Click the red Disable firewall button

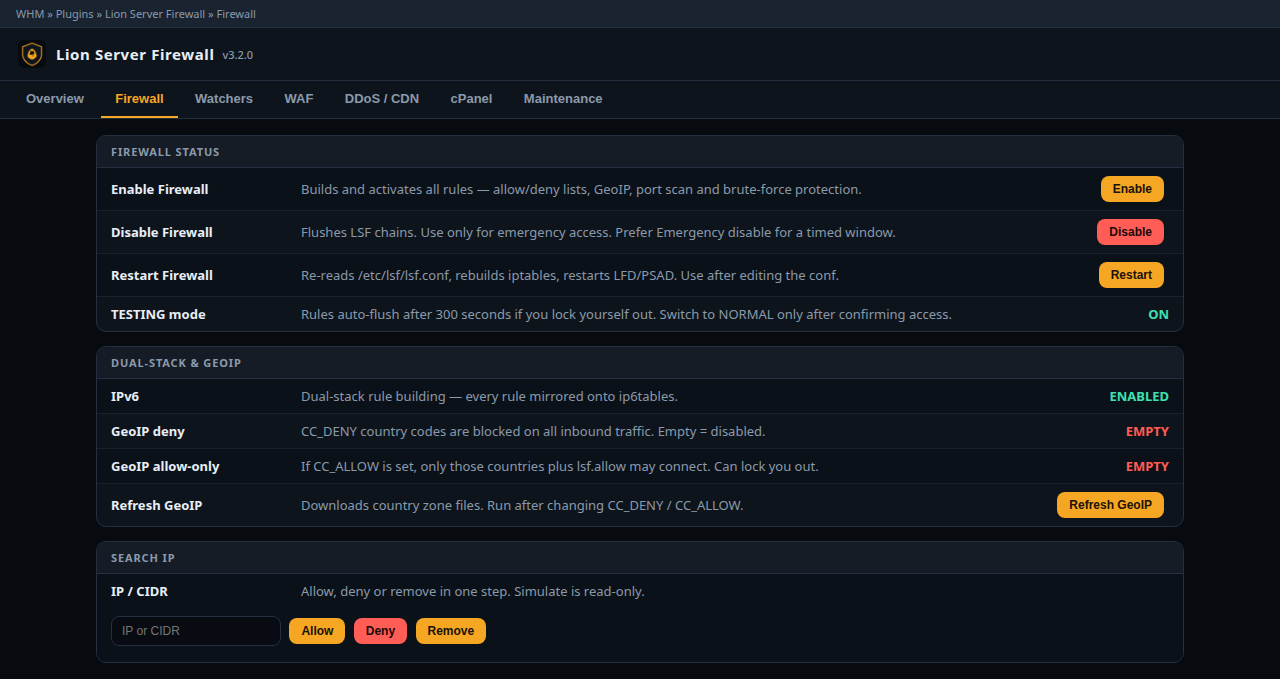(1130, 232)
